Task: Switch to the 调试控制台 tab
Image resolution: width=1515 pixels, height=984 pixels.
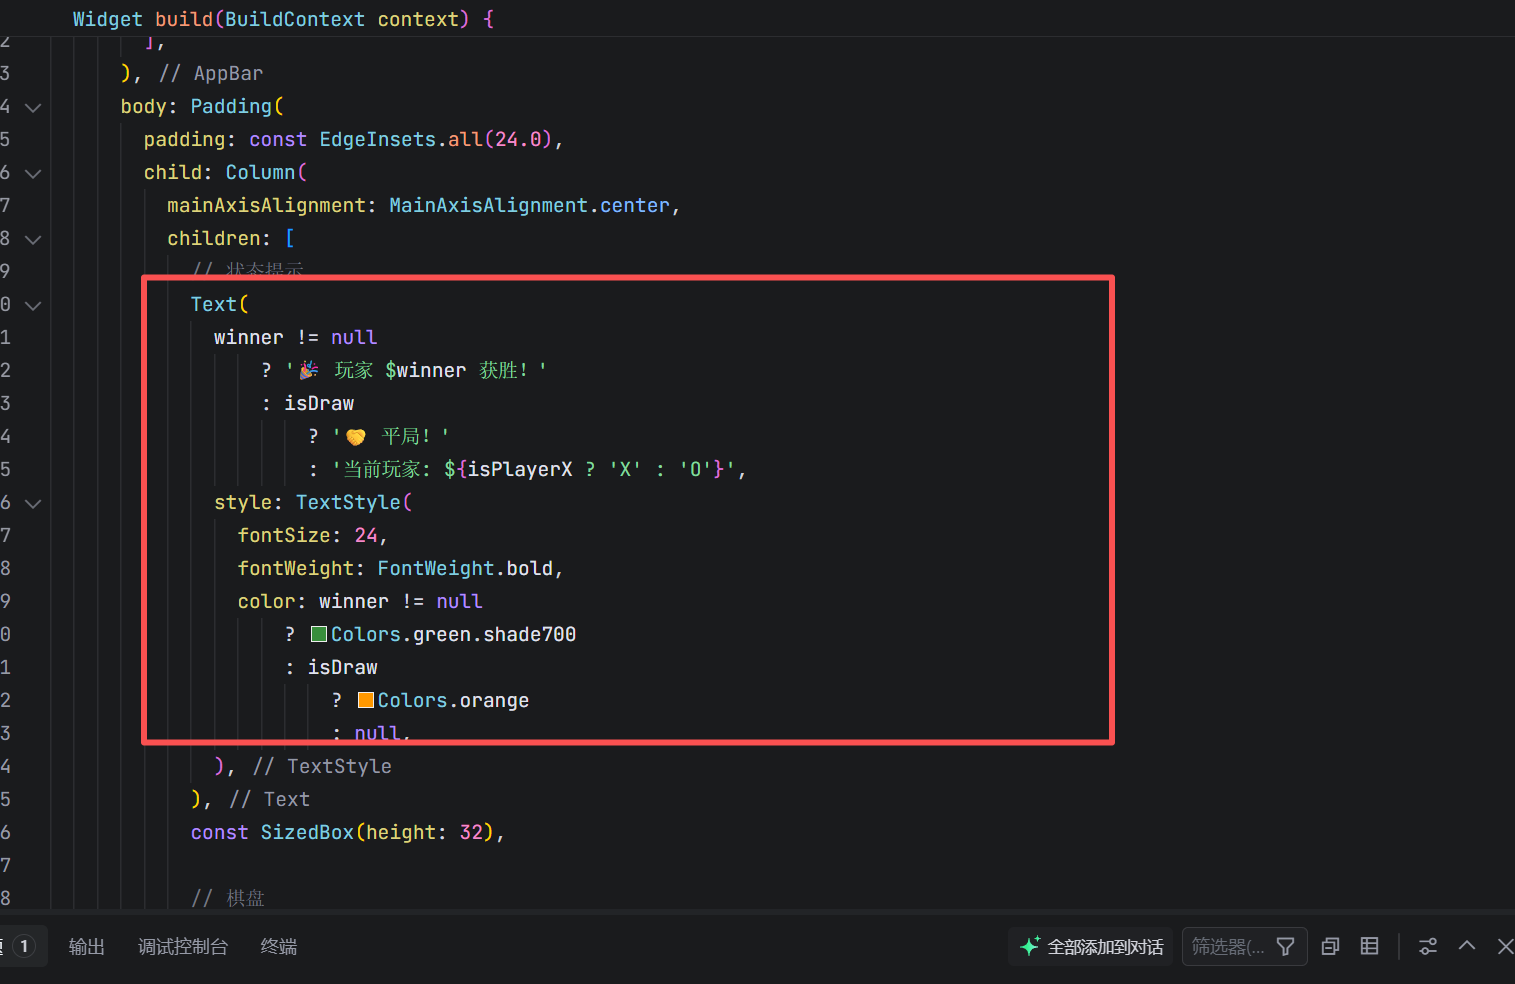Action: click(x=183, y=946)
